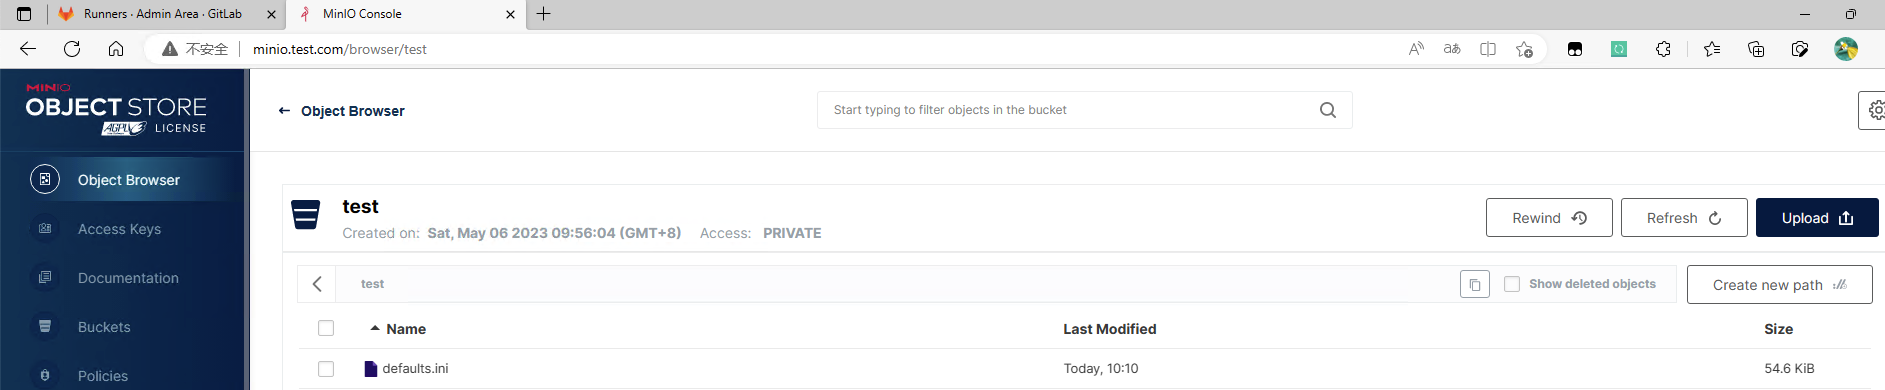This screenshot has width=1885, height=390.
Task: Open browser extensions puzzle icon
Action: click(1663, 49)
